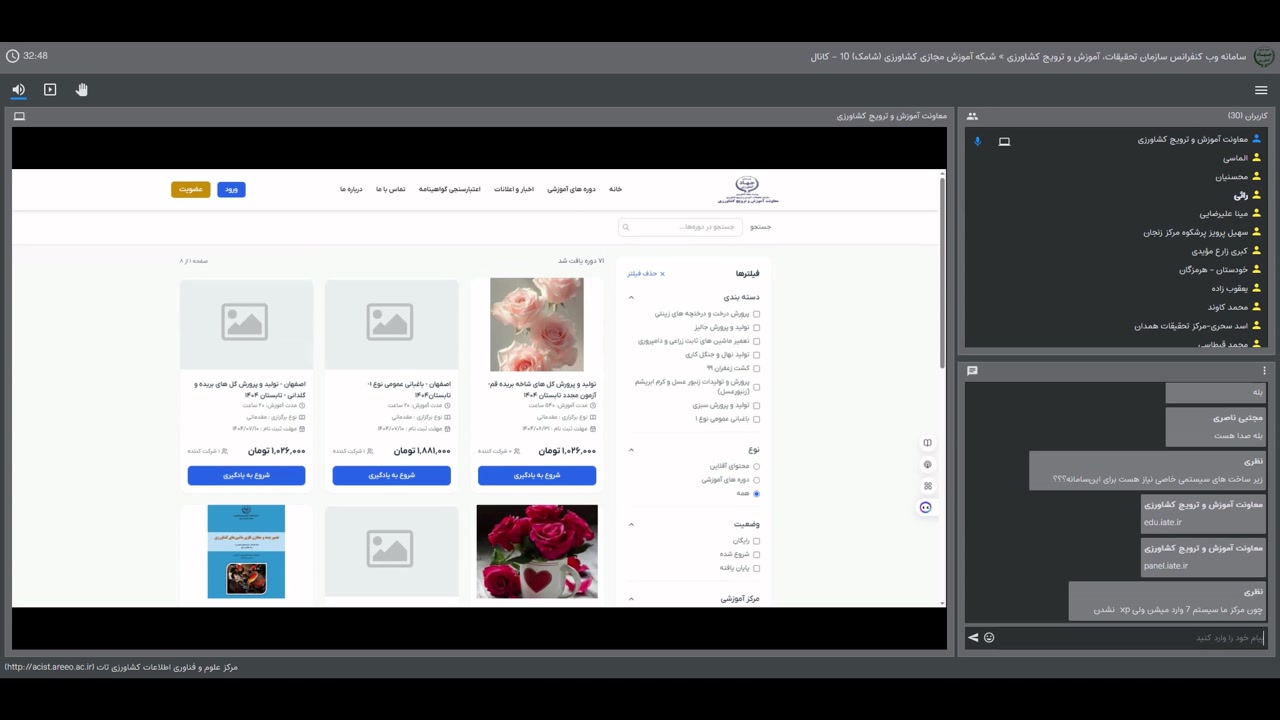Open the خانه menu item
Screen dimensions: 1280x720
point(615,189)
